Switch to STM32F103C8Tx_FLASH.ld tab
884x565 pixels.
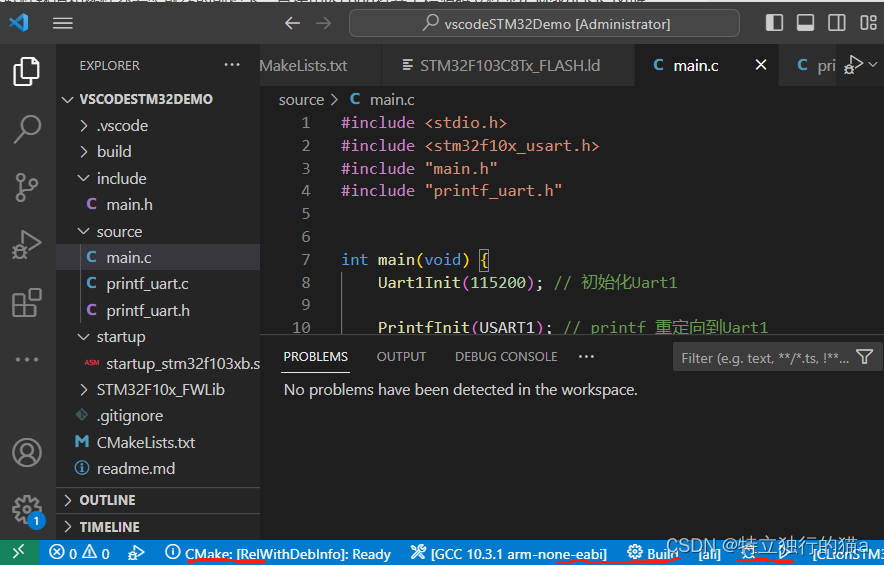tap(508, 65)
